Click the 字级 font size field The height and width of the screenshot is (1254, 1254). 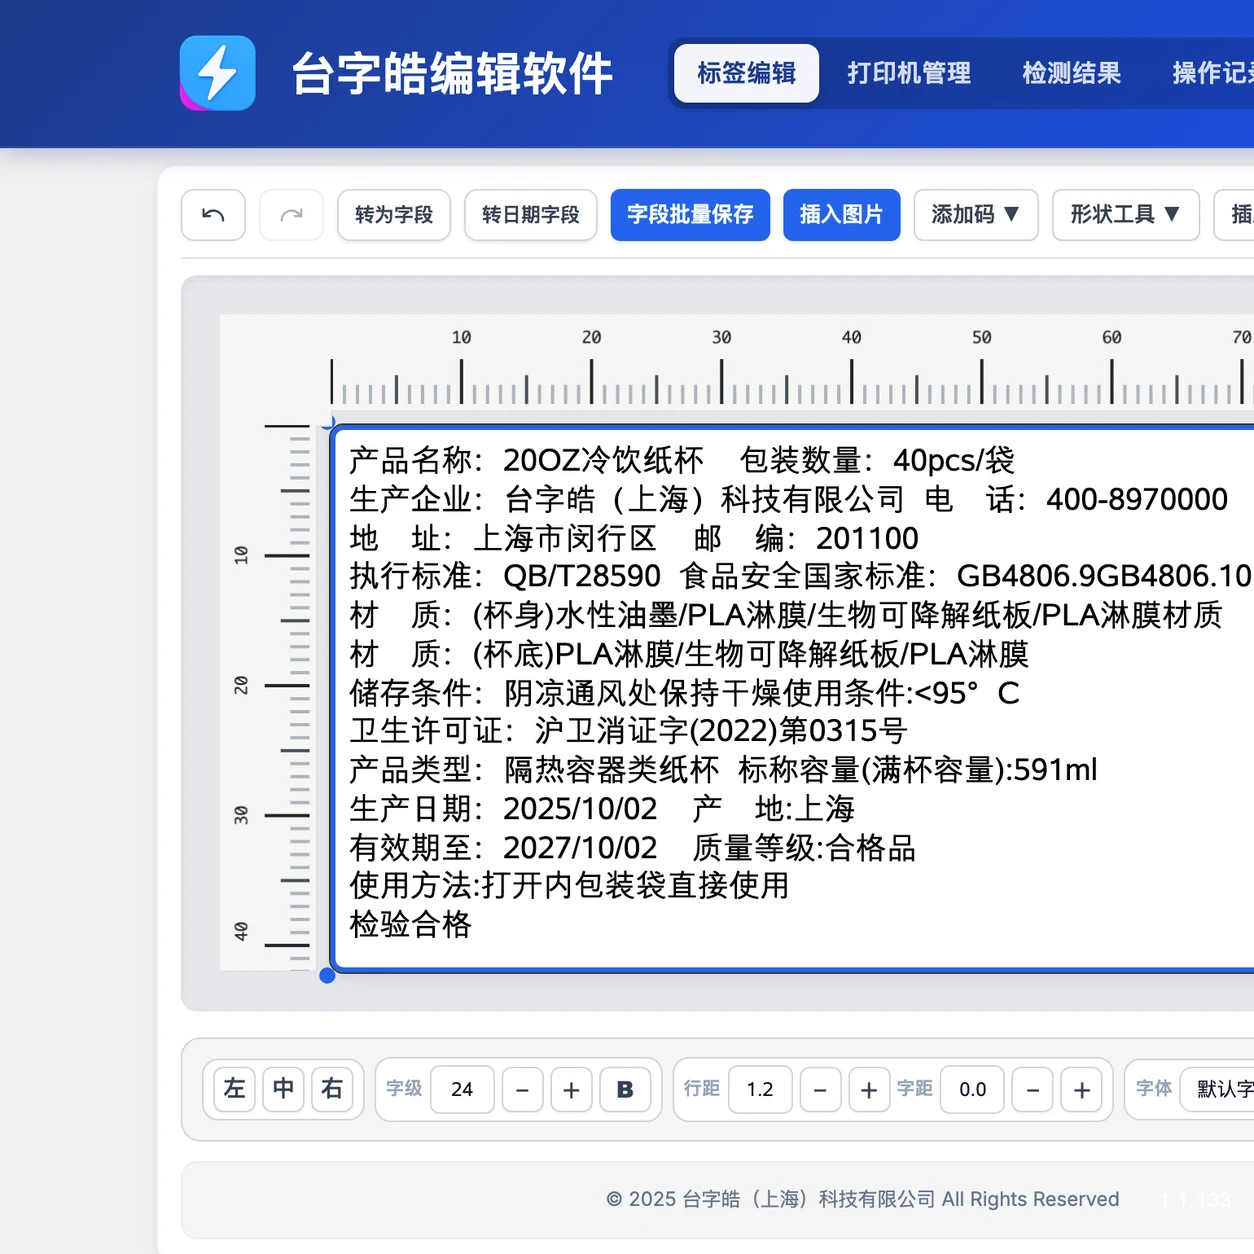coord(462,1089)
